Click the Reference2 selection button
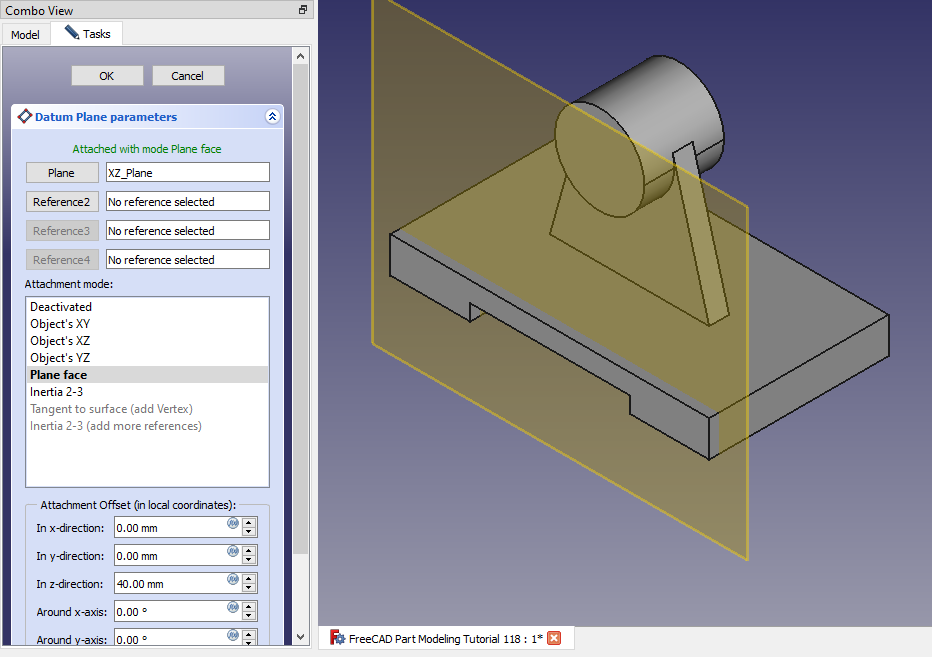This screenshot has width=932, height=657. (x=62, y=202)
